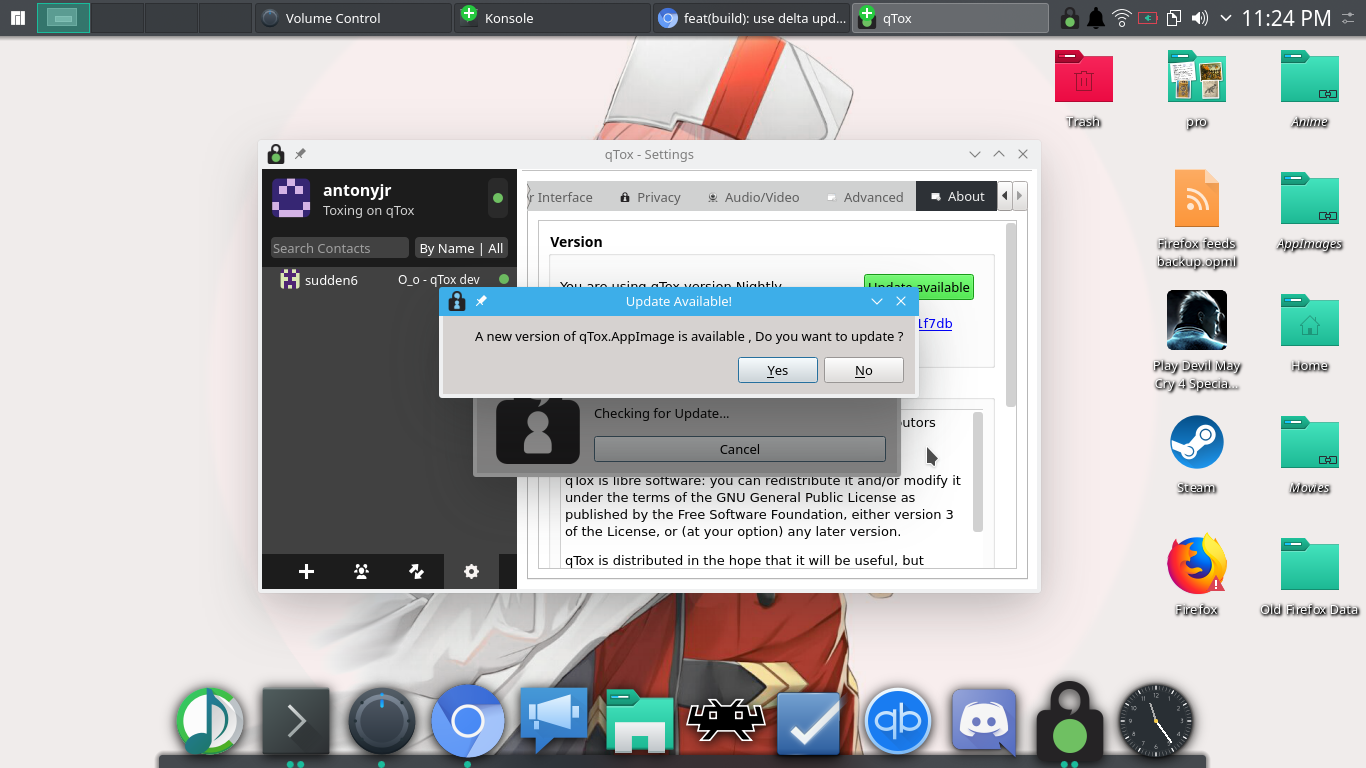The width and height of the screenshot is (1366, 768).
Task: Click the qTox Settings titlebar down chevron
Action: coord(975,154)
